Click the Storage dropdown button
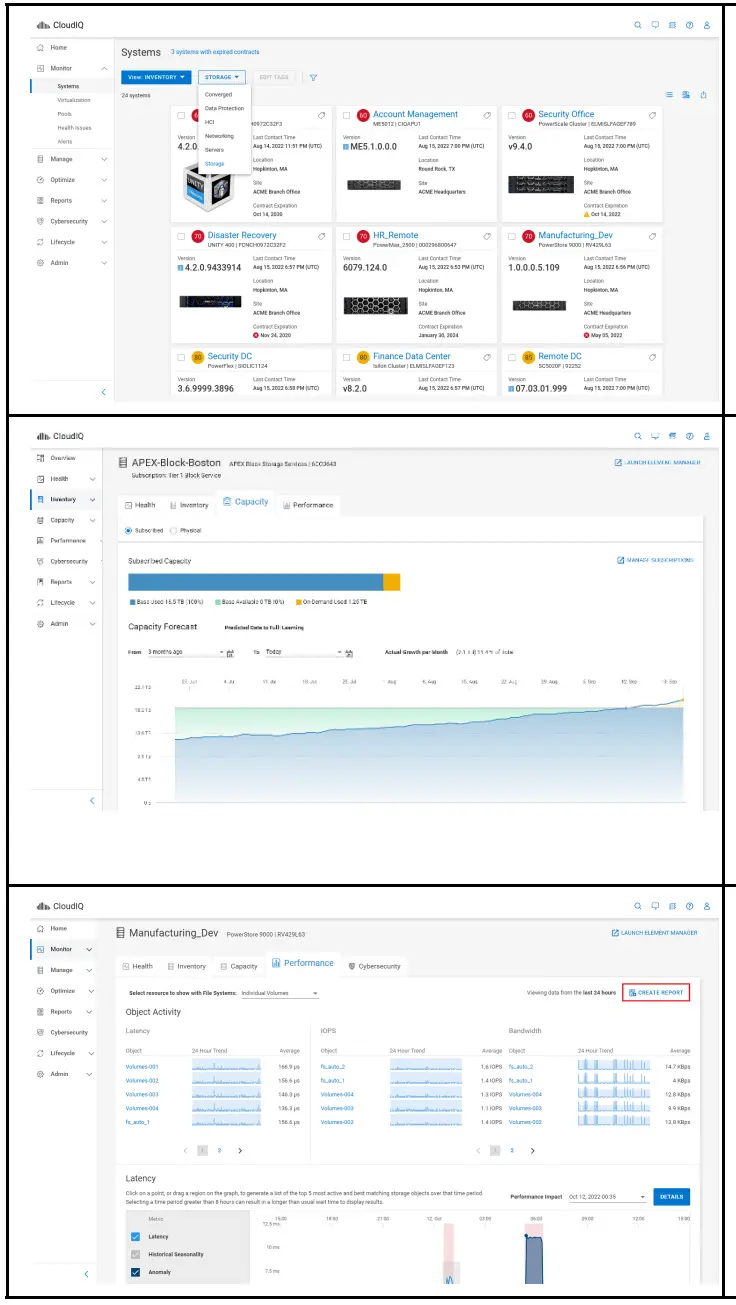Image resolution: width=736 pixels, height=1305 pixels. [x=221, y=77]
